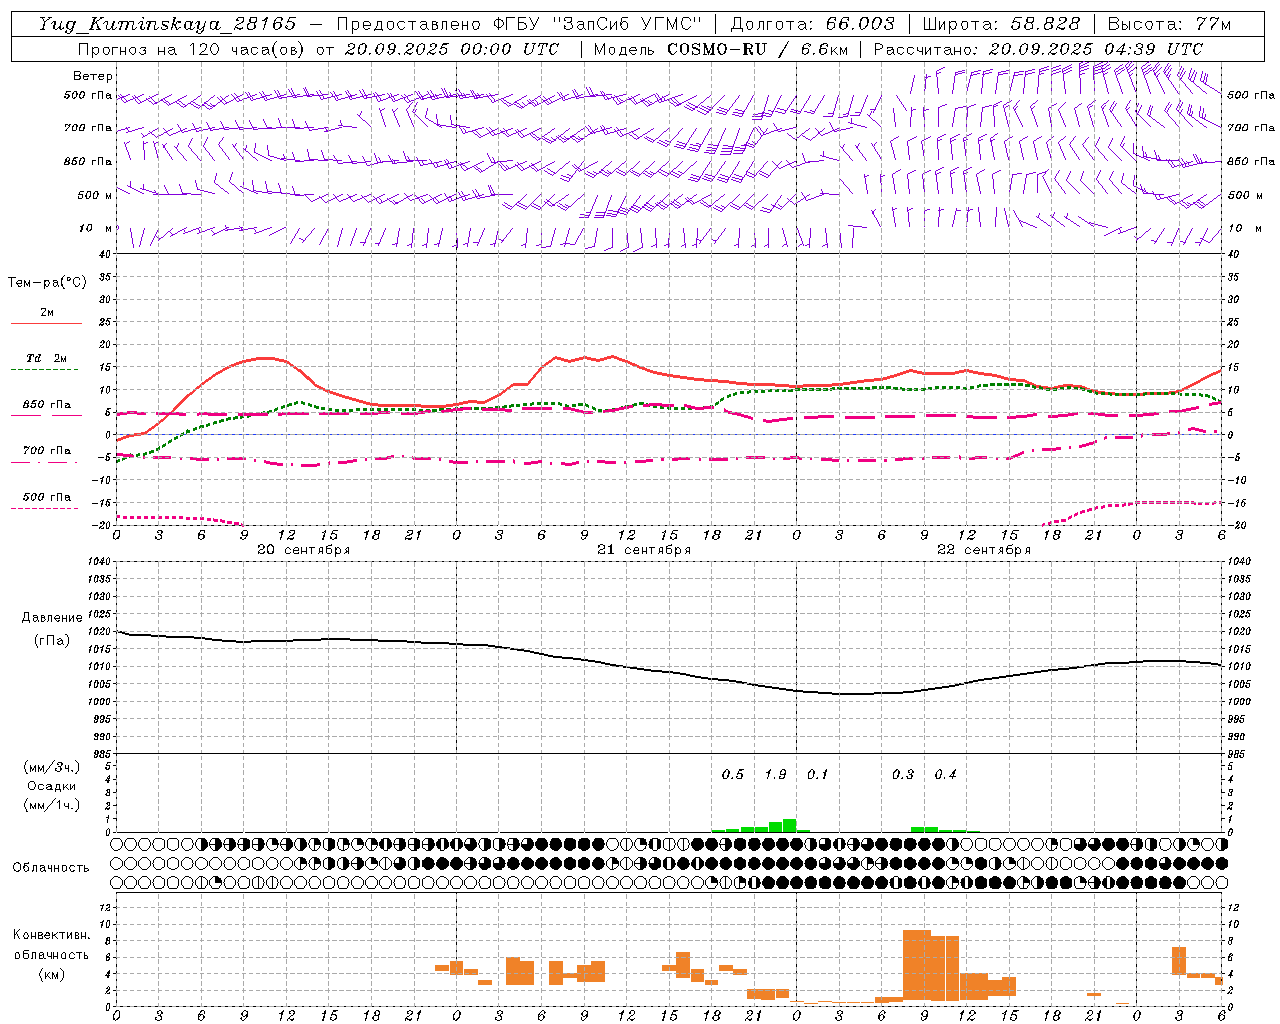Click the Тем-ра(°C) axis title

47,283
